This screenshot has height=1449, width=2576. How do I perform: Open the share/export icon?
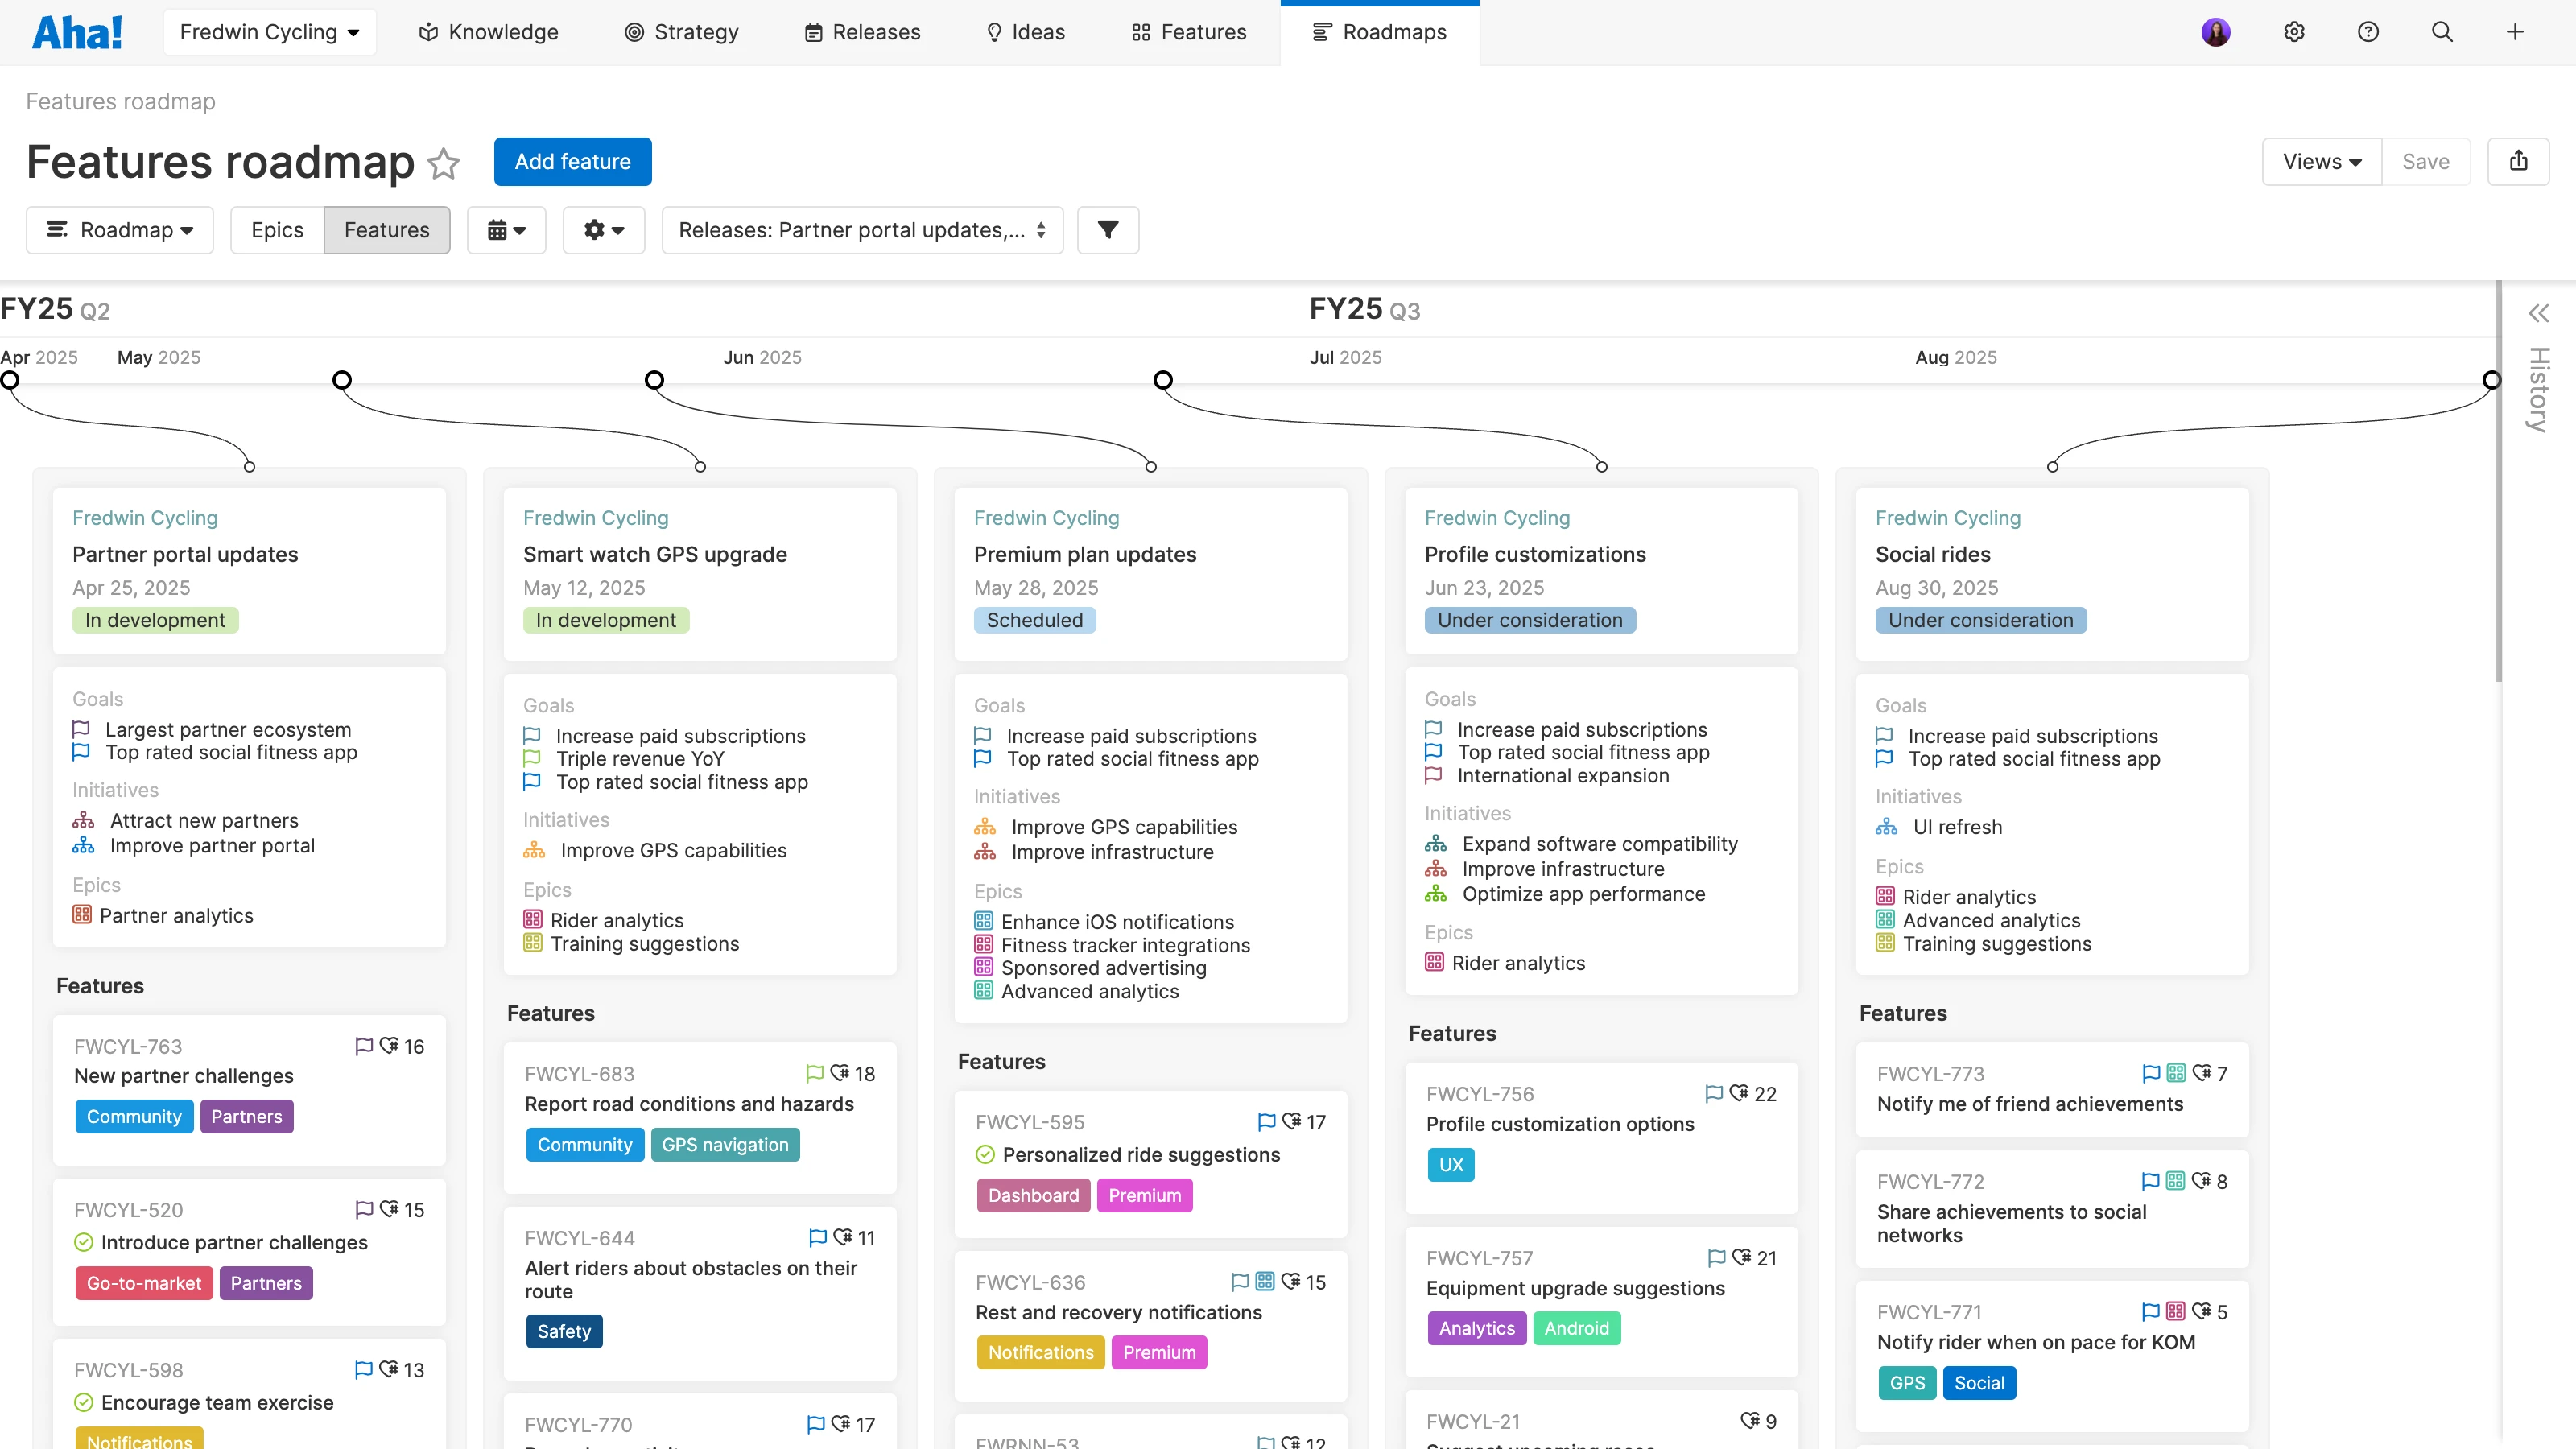click(2518, 161)
